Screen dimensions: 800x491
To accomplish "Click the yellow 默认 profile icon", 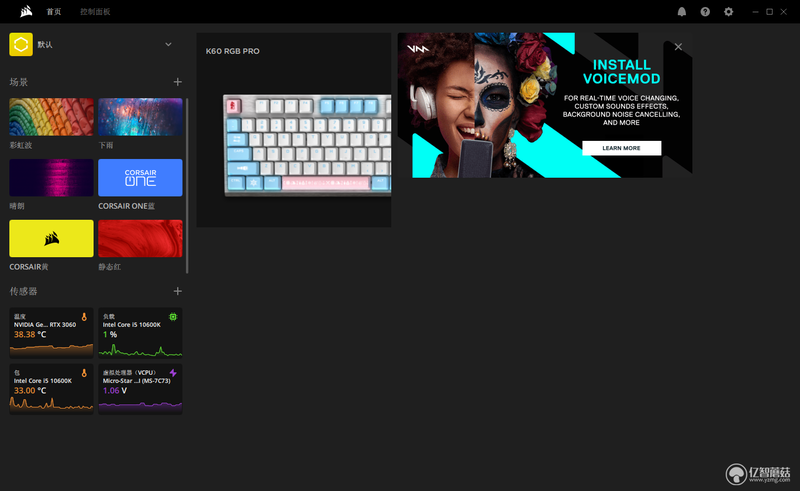I will 21,44.
